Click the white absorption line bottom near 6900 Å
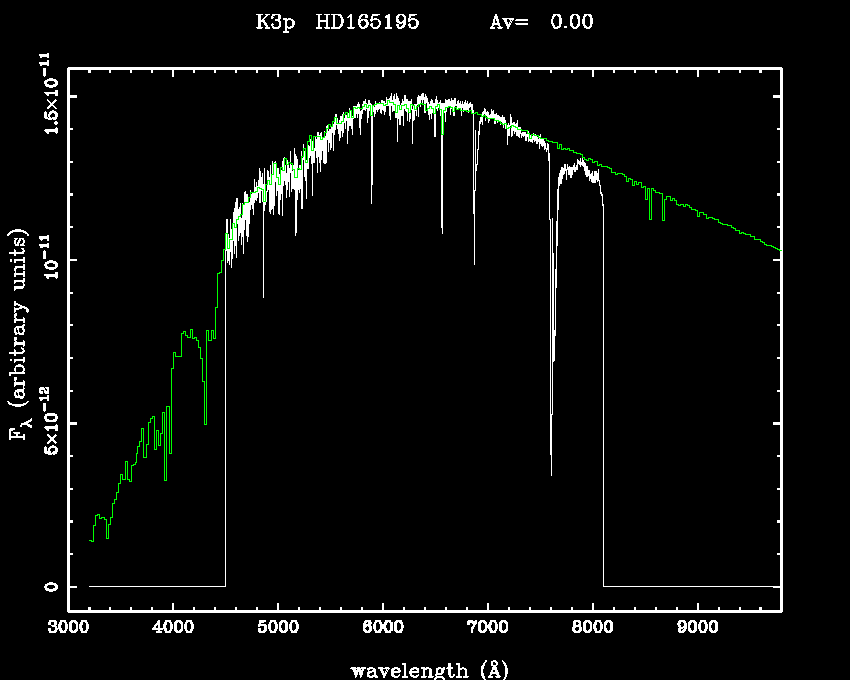850x680 pixels. click(474, 262)
